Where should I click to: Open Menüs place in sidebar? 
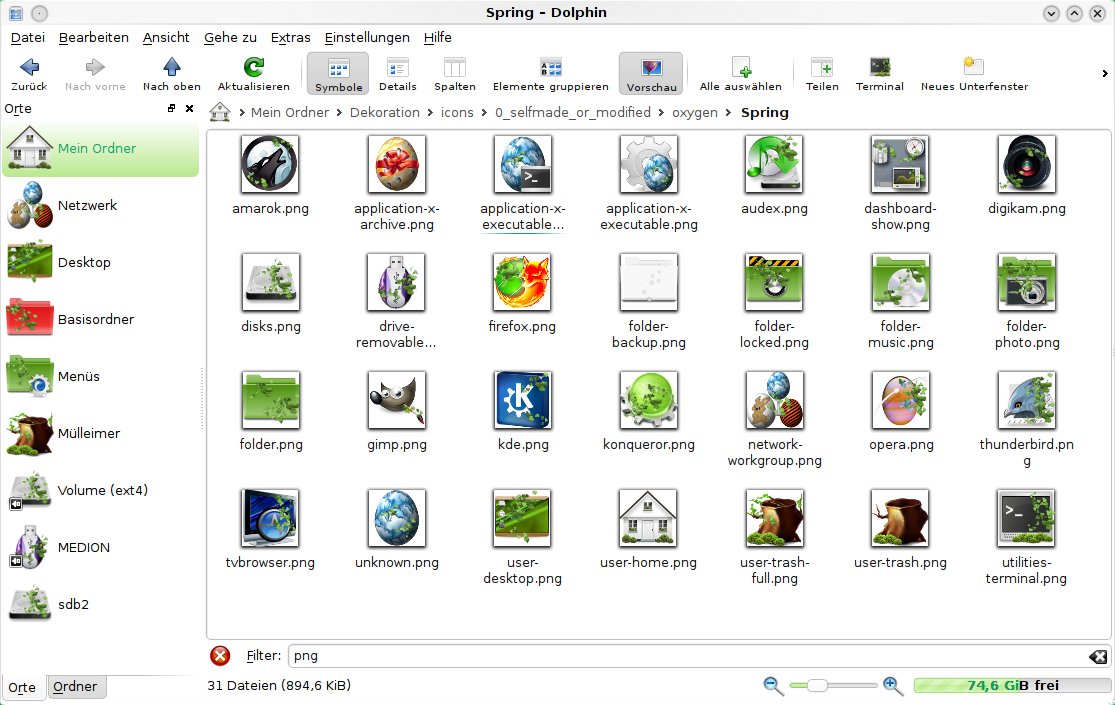[100, 376]
